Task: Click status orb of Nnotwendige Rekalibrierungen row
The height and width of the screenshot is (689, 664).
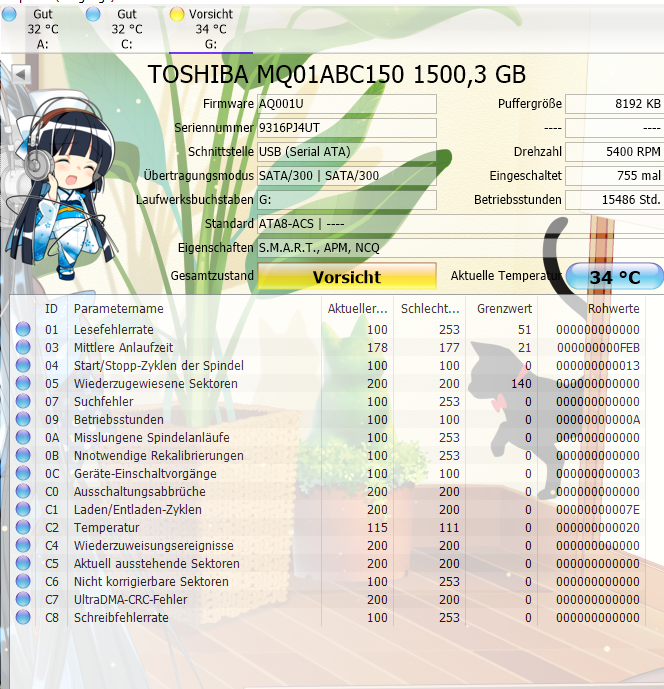Action: (23, 455)
